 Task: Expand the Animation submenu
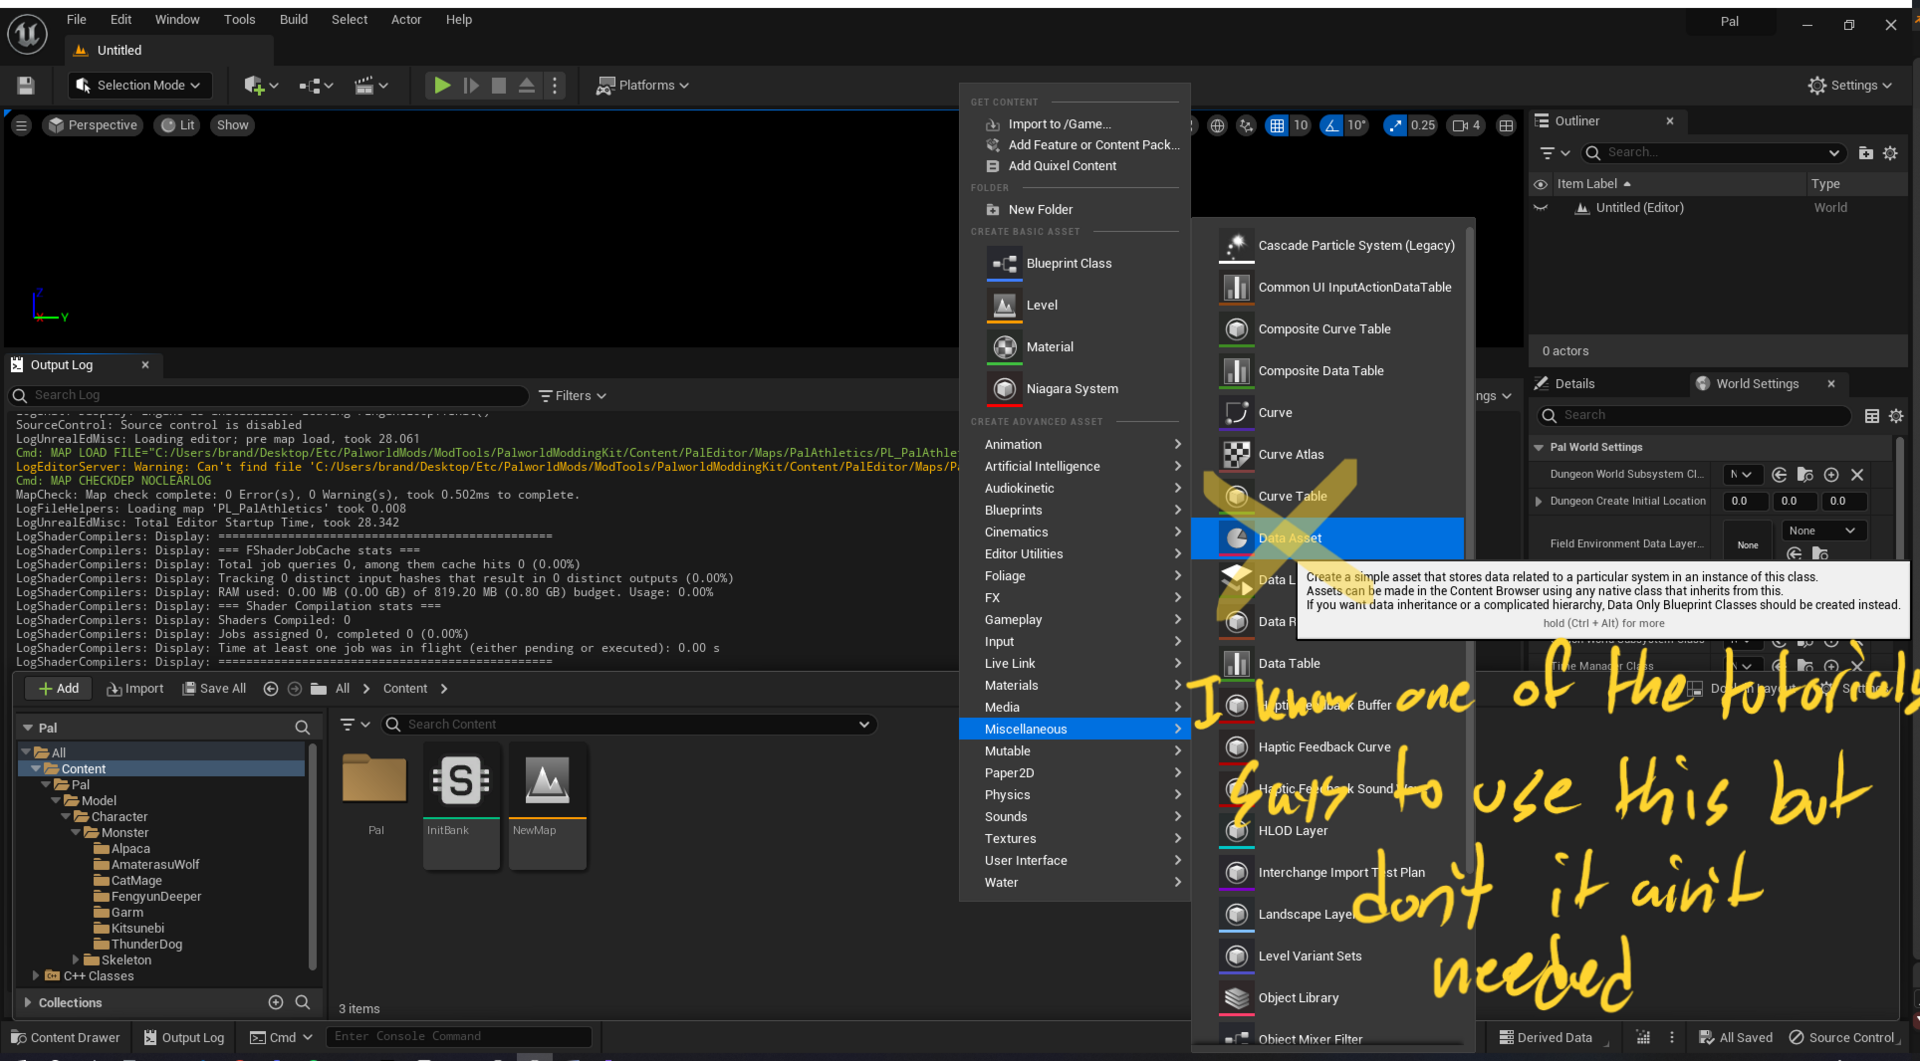point(1075,445)
